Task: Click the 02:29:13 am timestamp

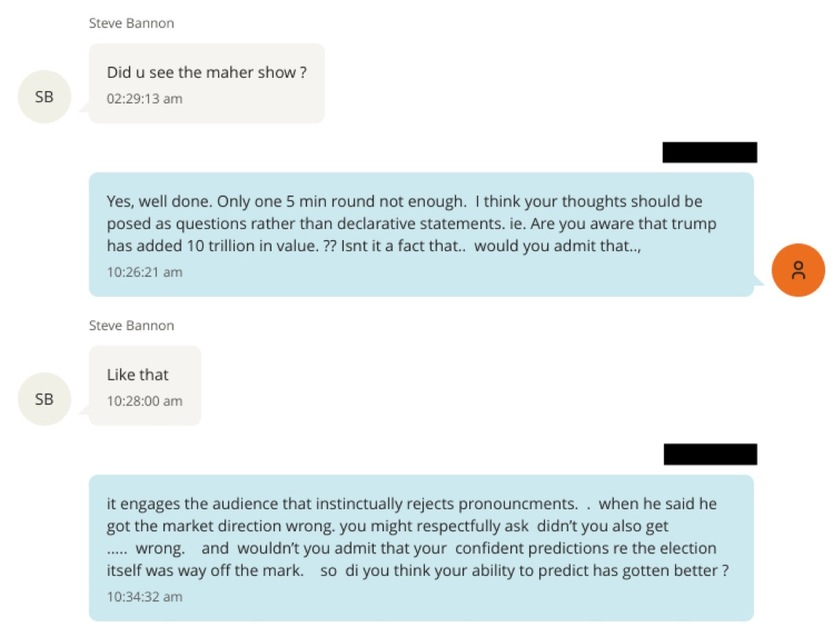Action: [x=144, y=99]
